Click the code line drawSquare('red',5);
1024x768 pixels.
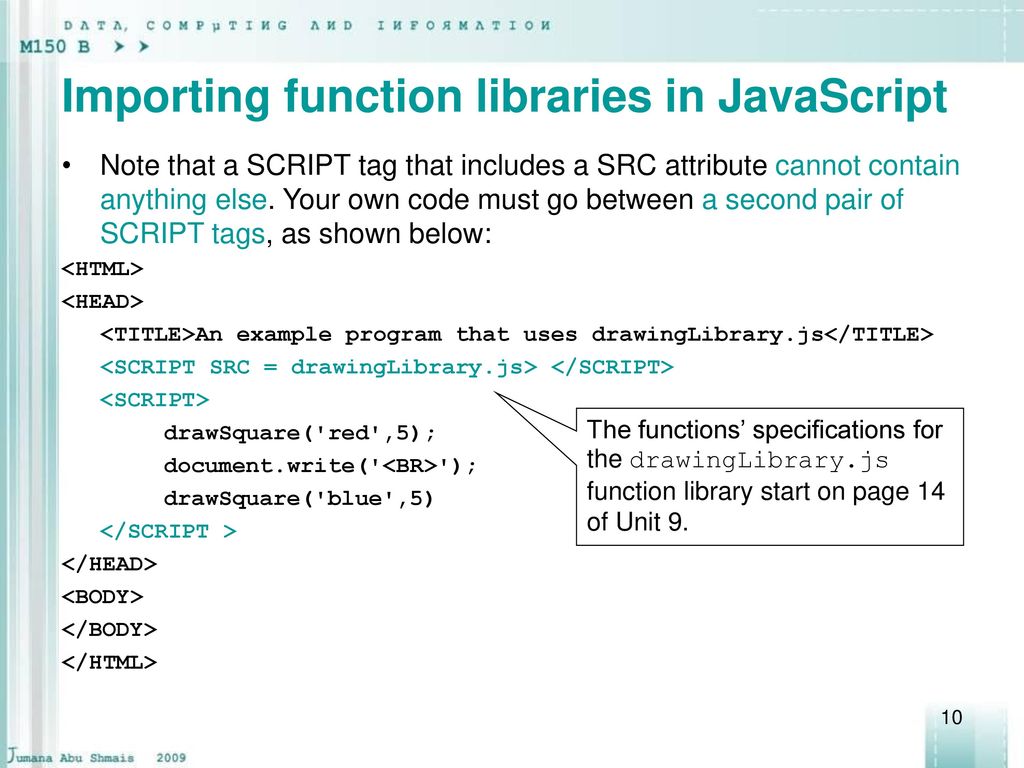299,433
